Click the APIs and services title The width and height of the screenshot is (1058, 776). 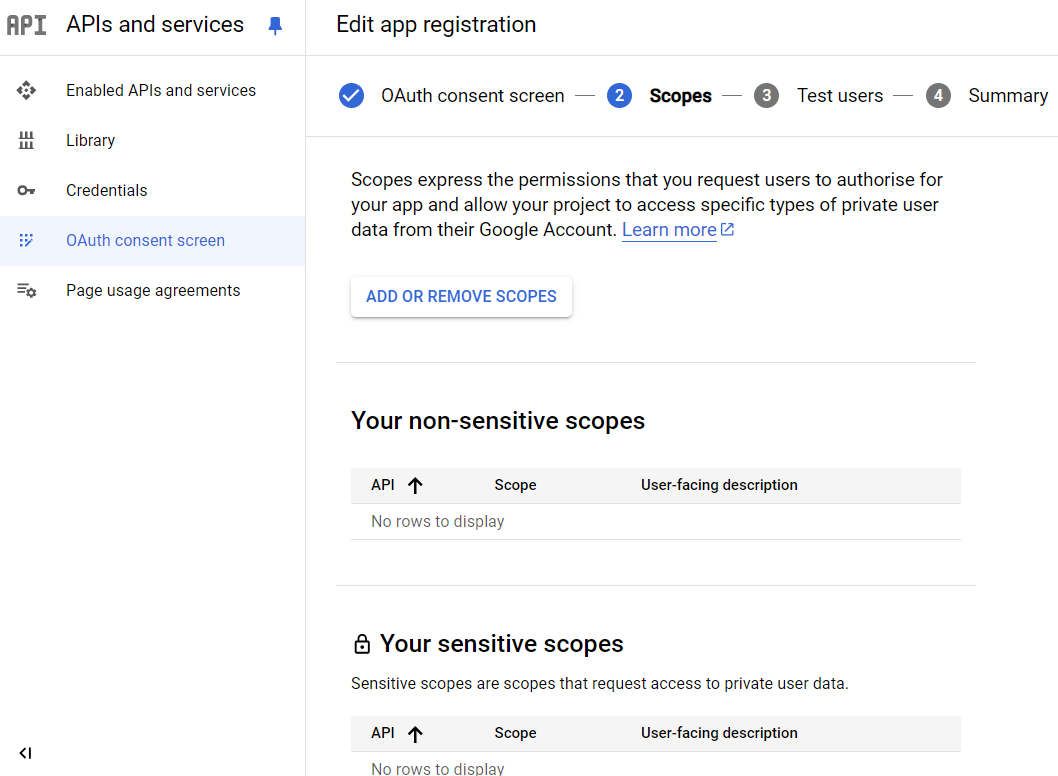(155, 25)
